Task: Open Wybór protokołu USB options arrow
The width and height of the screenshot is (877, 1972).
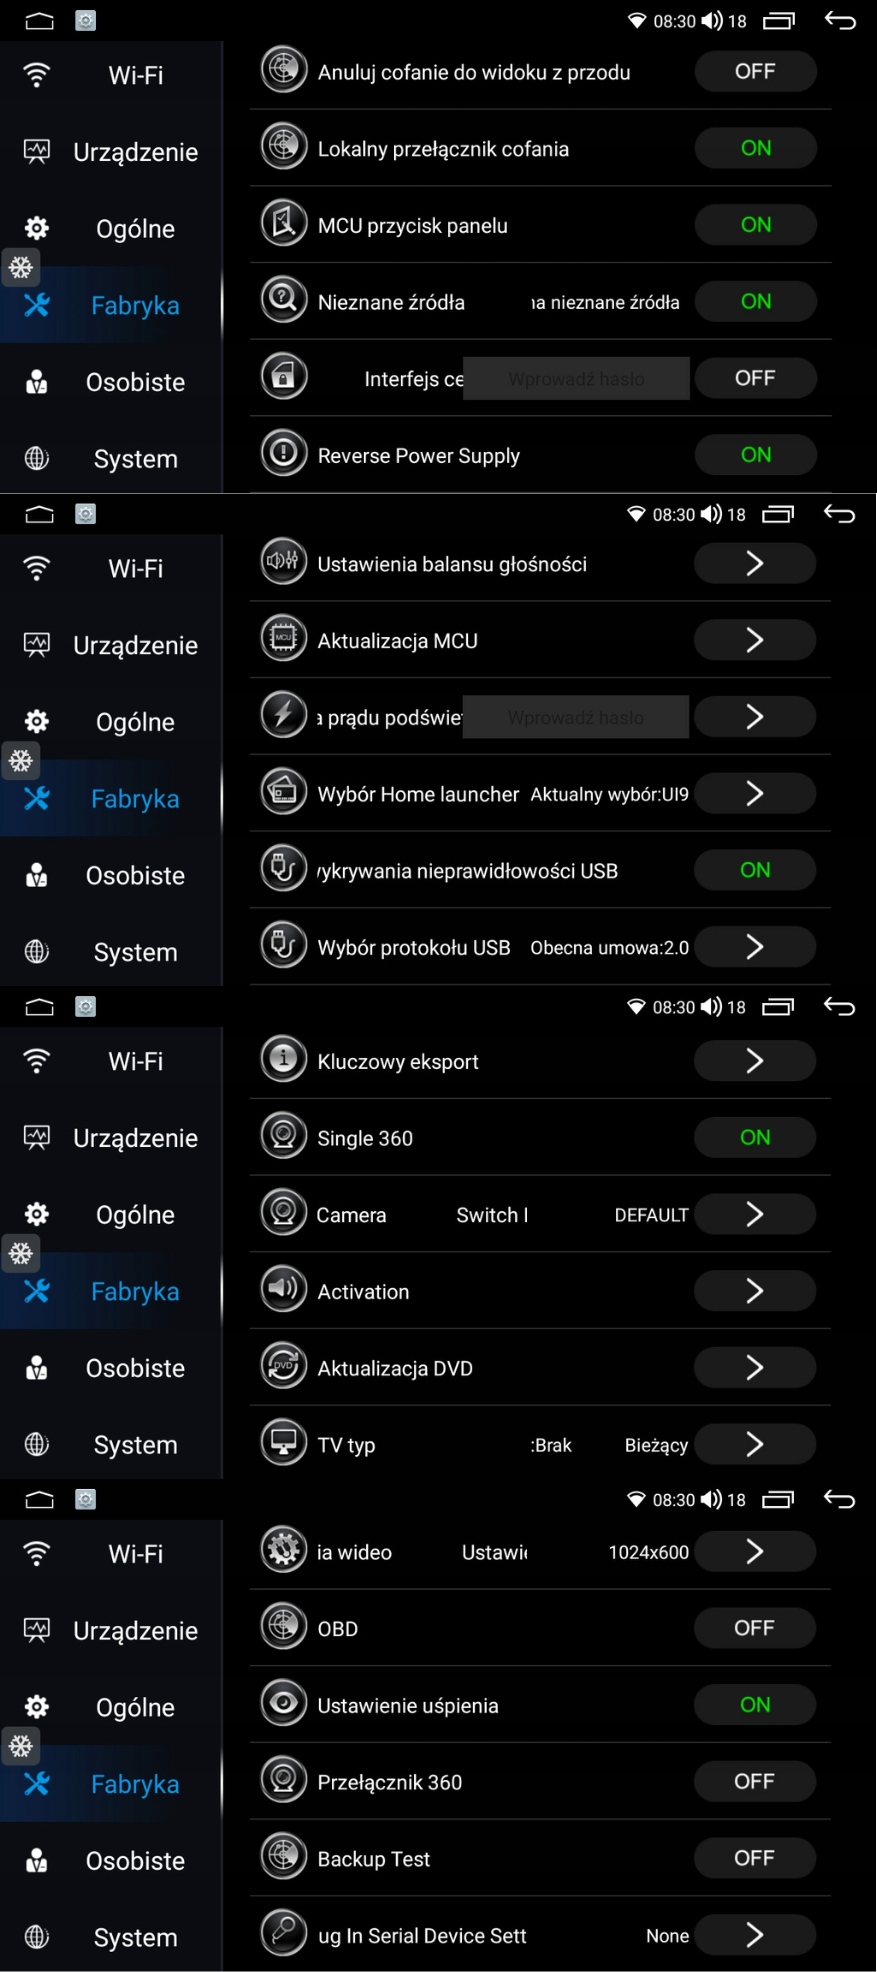Action: (755, 947)
